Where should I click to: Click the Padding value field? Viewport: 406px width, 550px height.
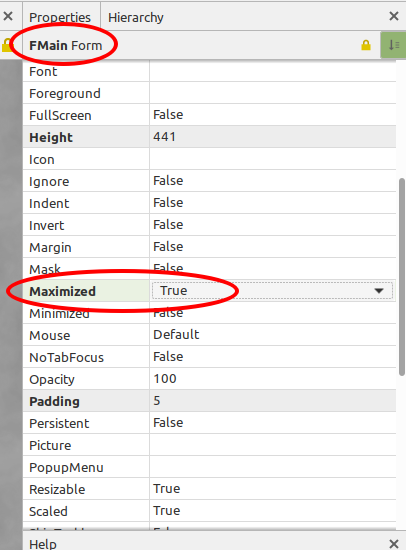pos(273,401)
